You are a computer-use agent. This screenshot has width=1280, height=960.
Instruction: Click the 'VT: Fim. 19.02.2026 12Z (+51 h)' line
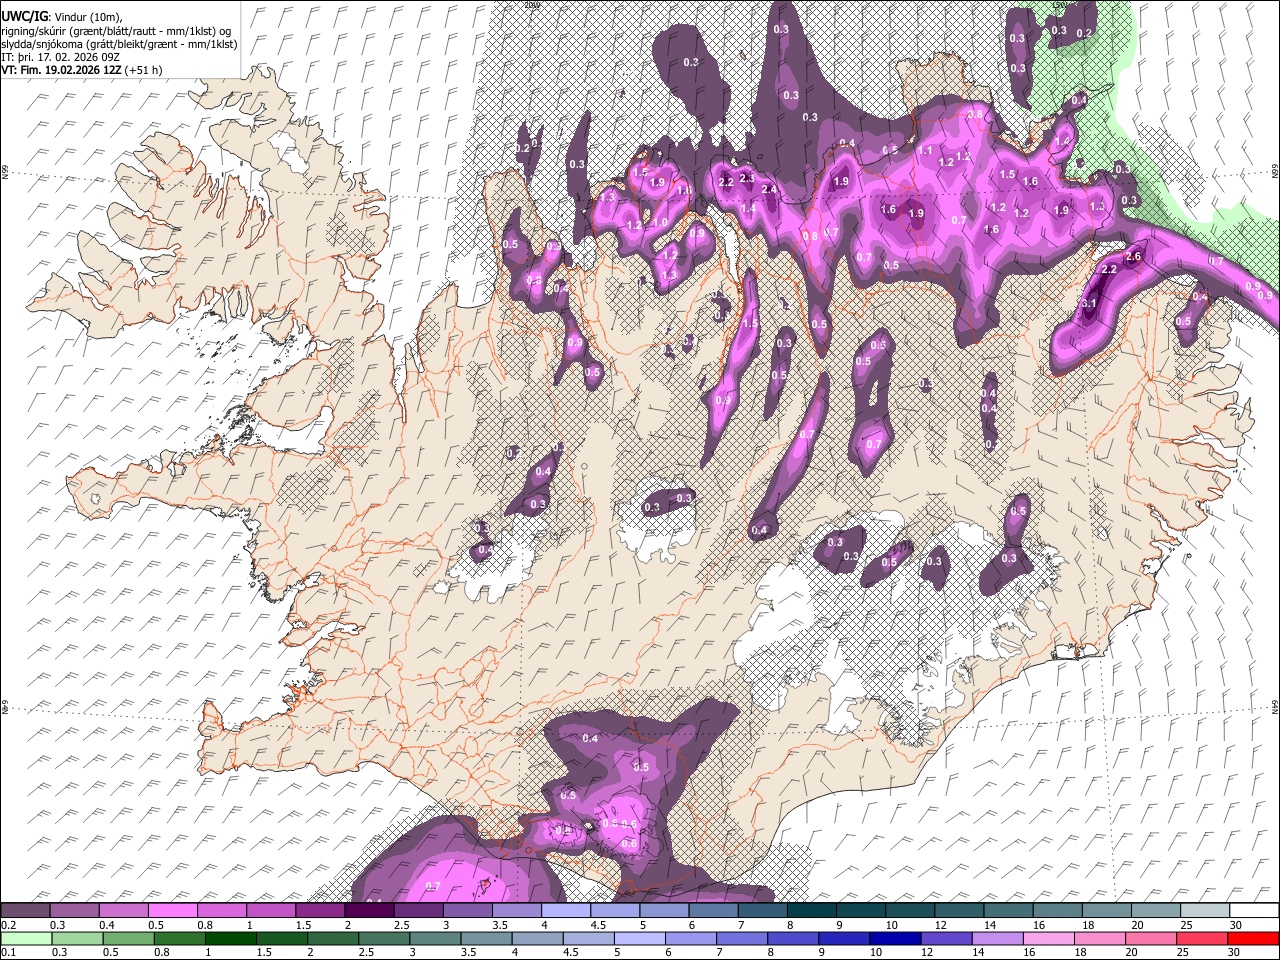(x=81, y=70)
